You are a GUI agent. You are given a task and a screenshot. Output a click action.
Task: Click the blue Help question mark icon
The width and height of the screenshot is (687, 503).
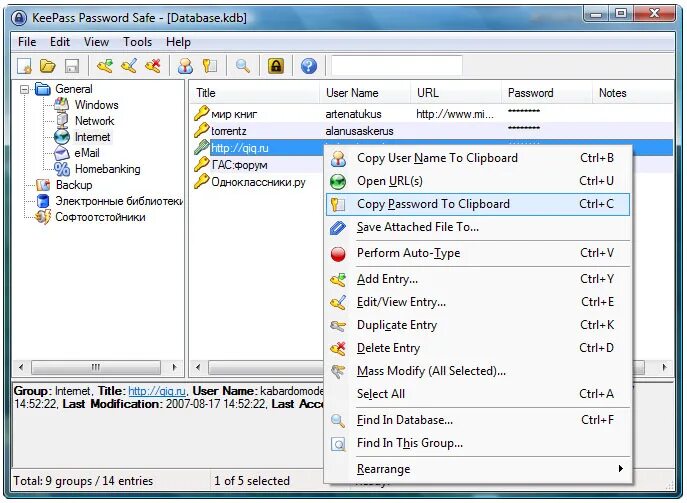point(309,66)
